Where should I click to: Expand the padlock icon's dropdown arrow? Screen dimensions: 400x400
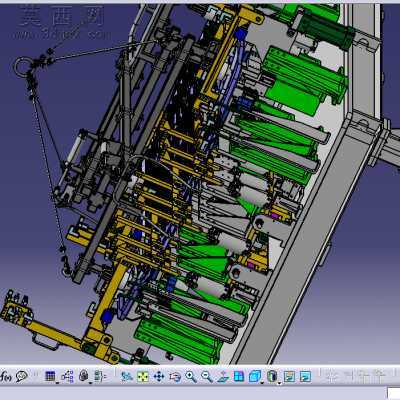(90, 383)
